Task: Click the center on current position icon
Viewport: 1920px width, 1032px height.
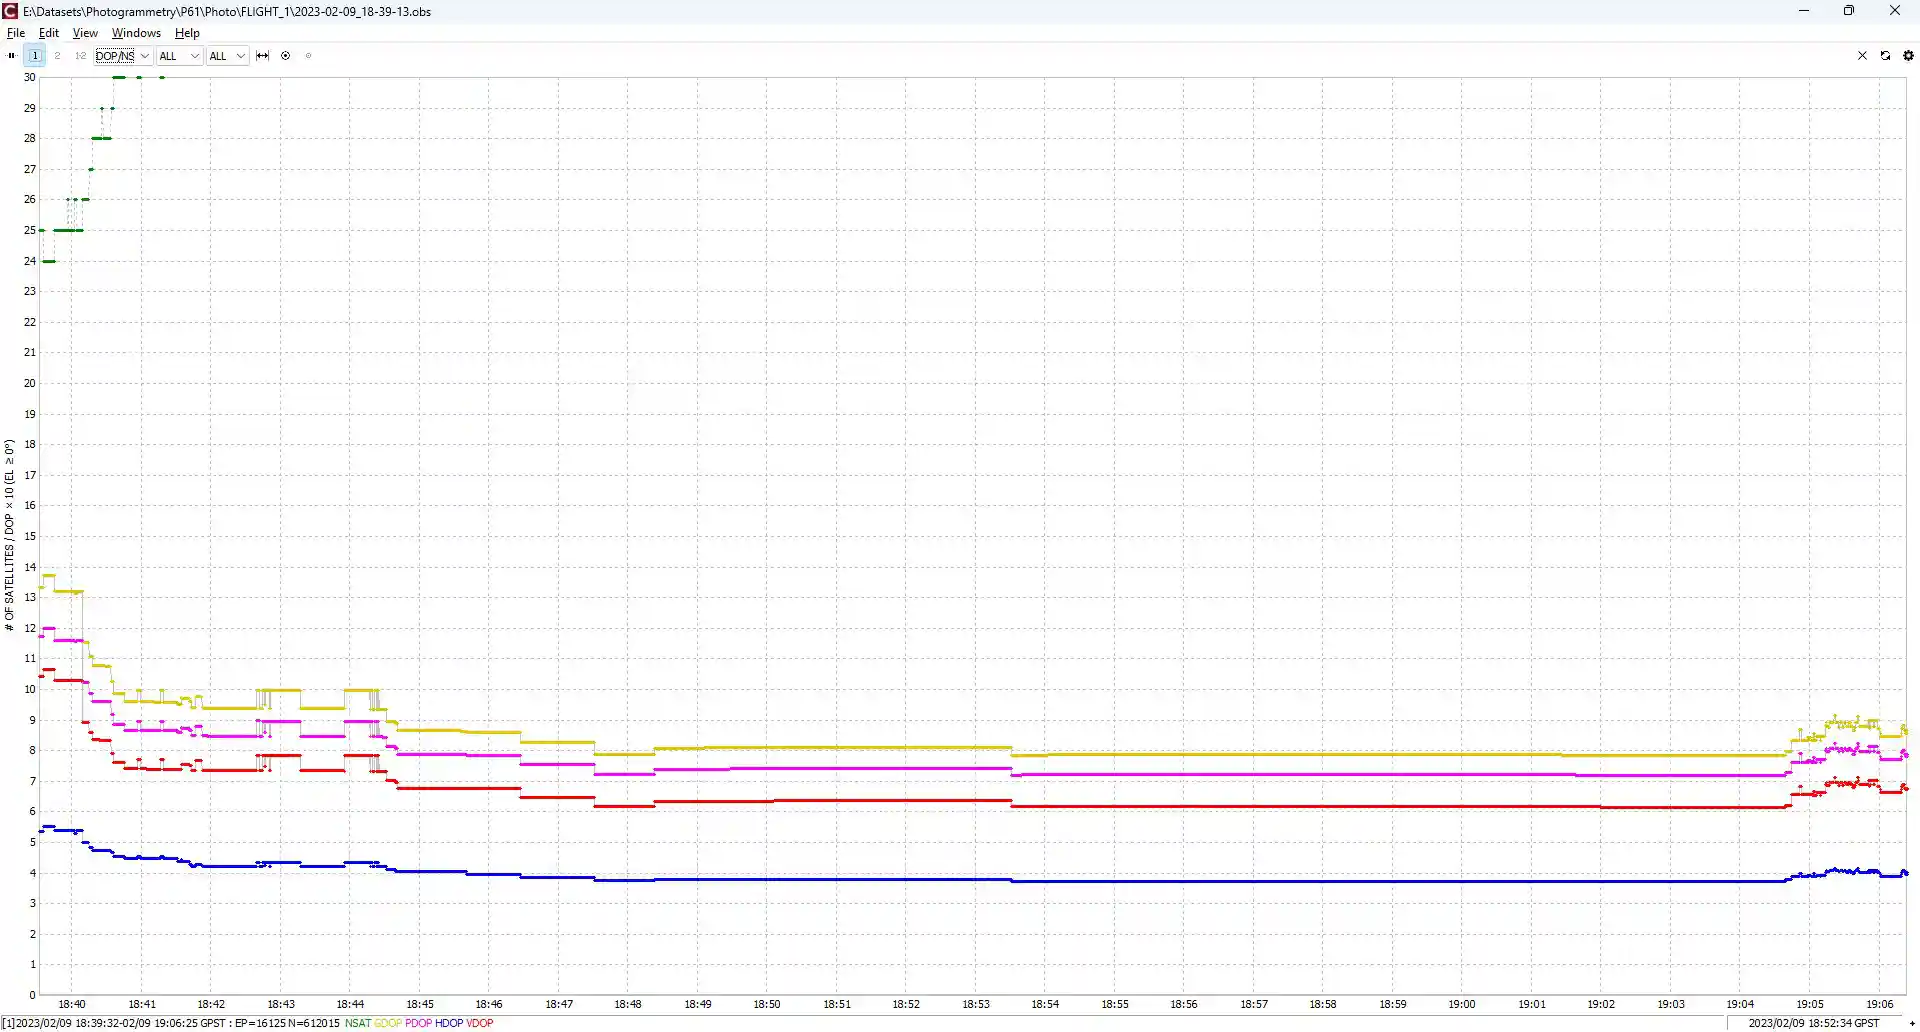Action: click(x=286, y=56)
